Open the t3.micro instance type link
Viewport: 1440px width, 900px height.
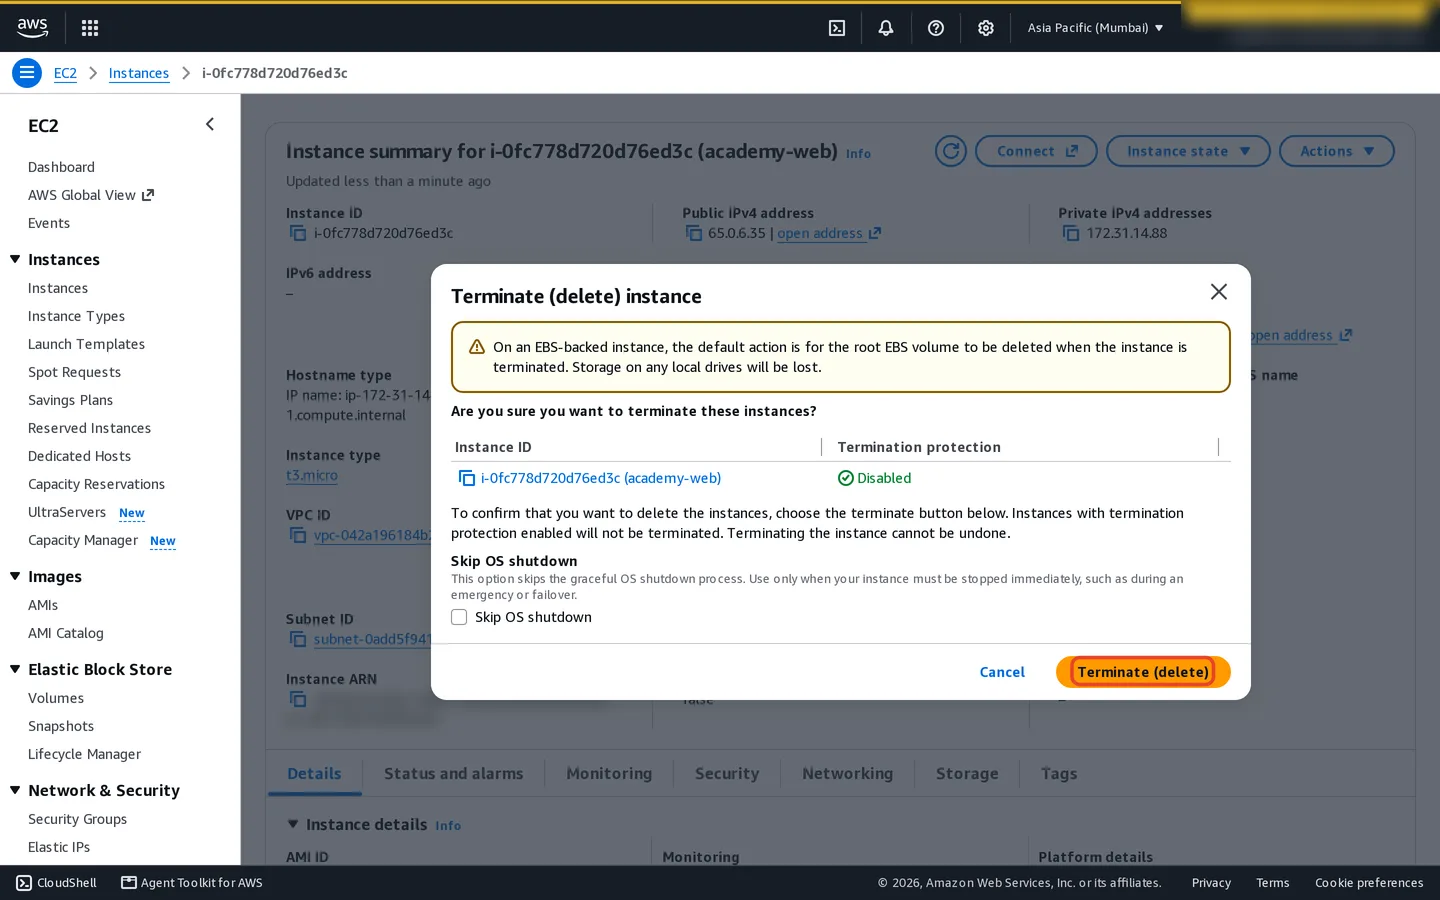tap(312, 475)
